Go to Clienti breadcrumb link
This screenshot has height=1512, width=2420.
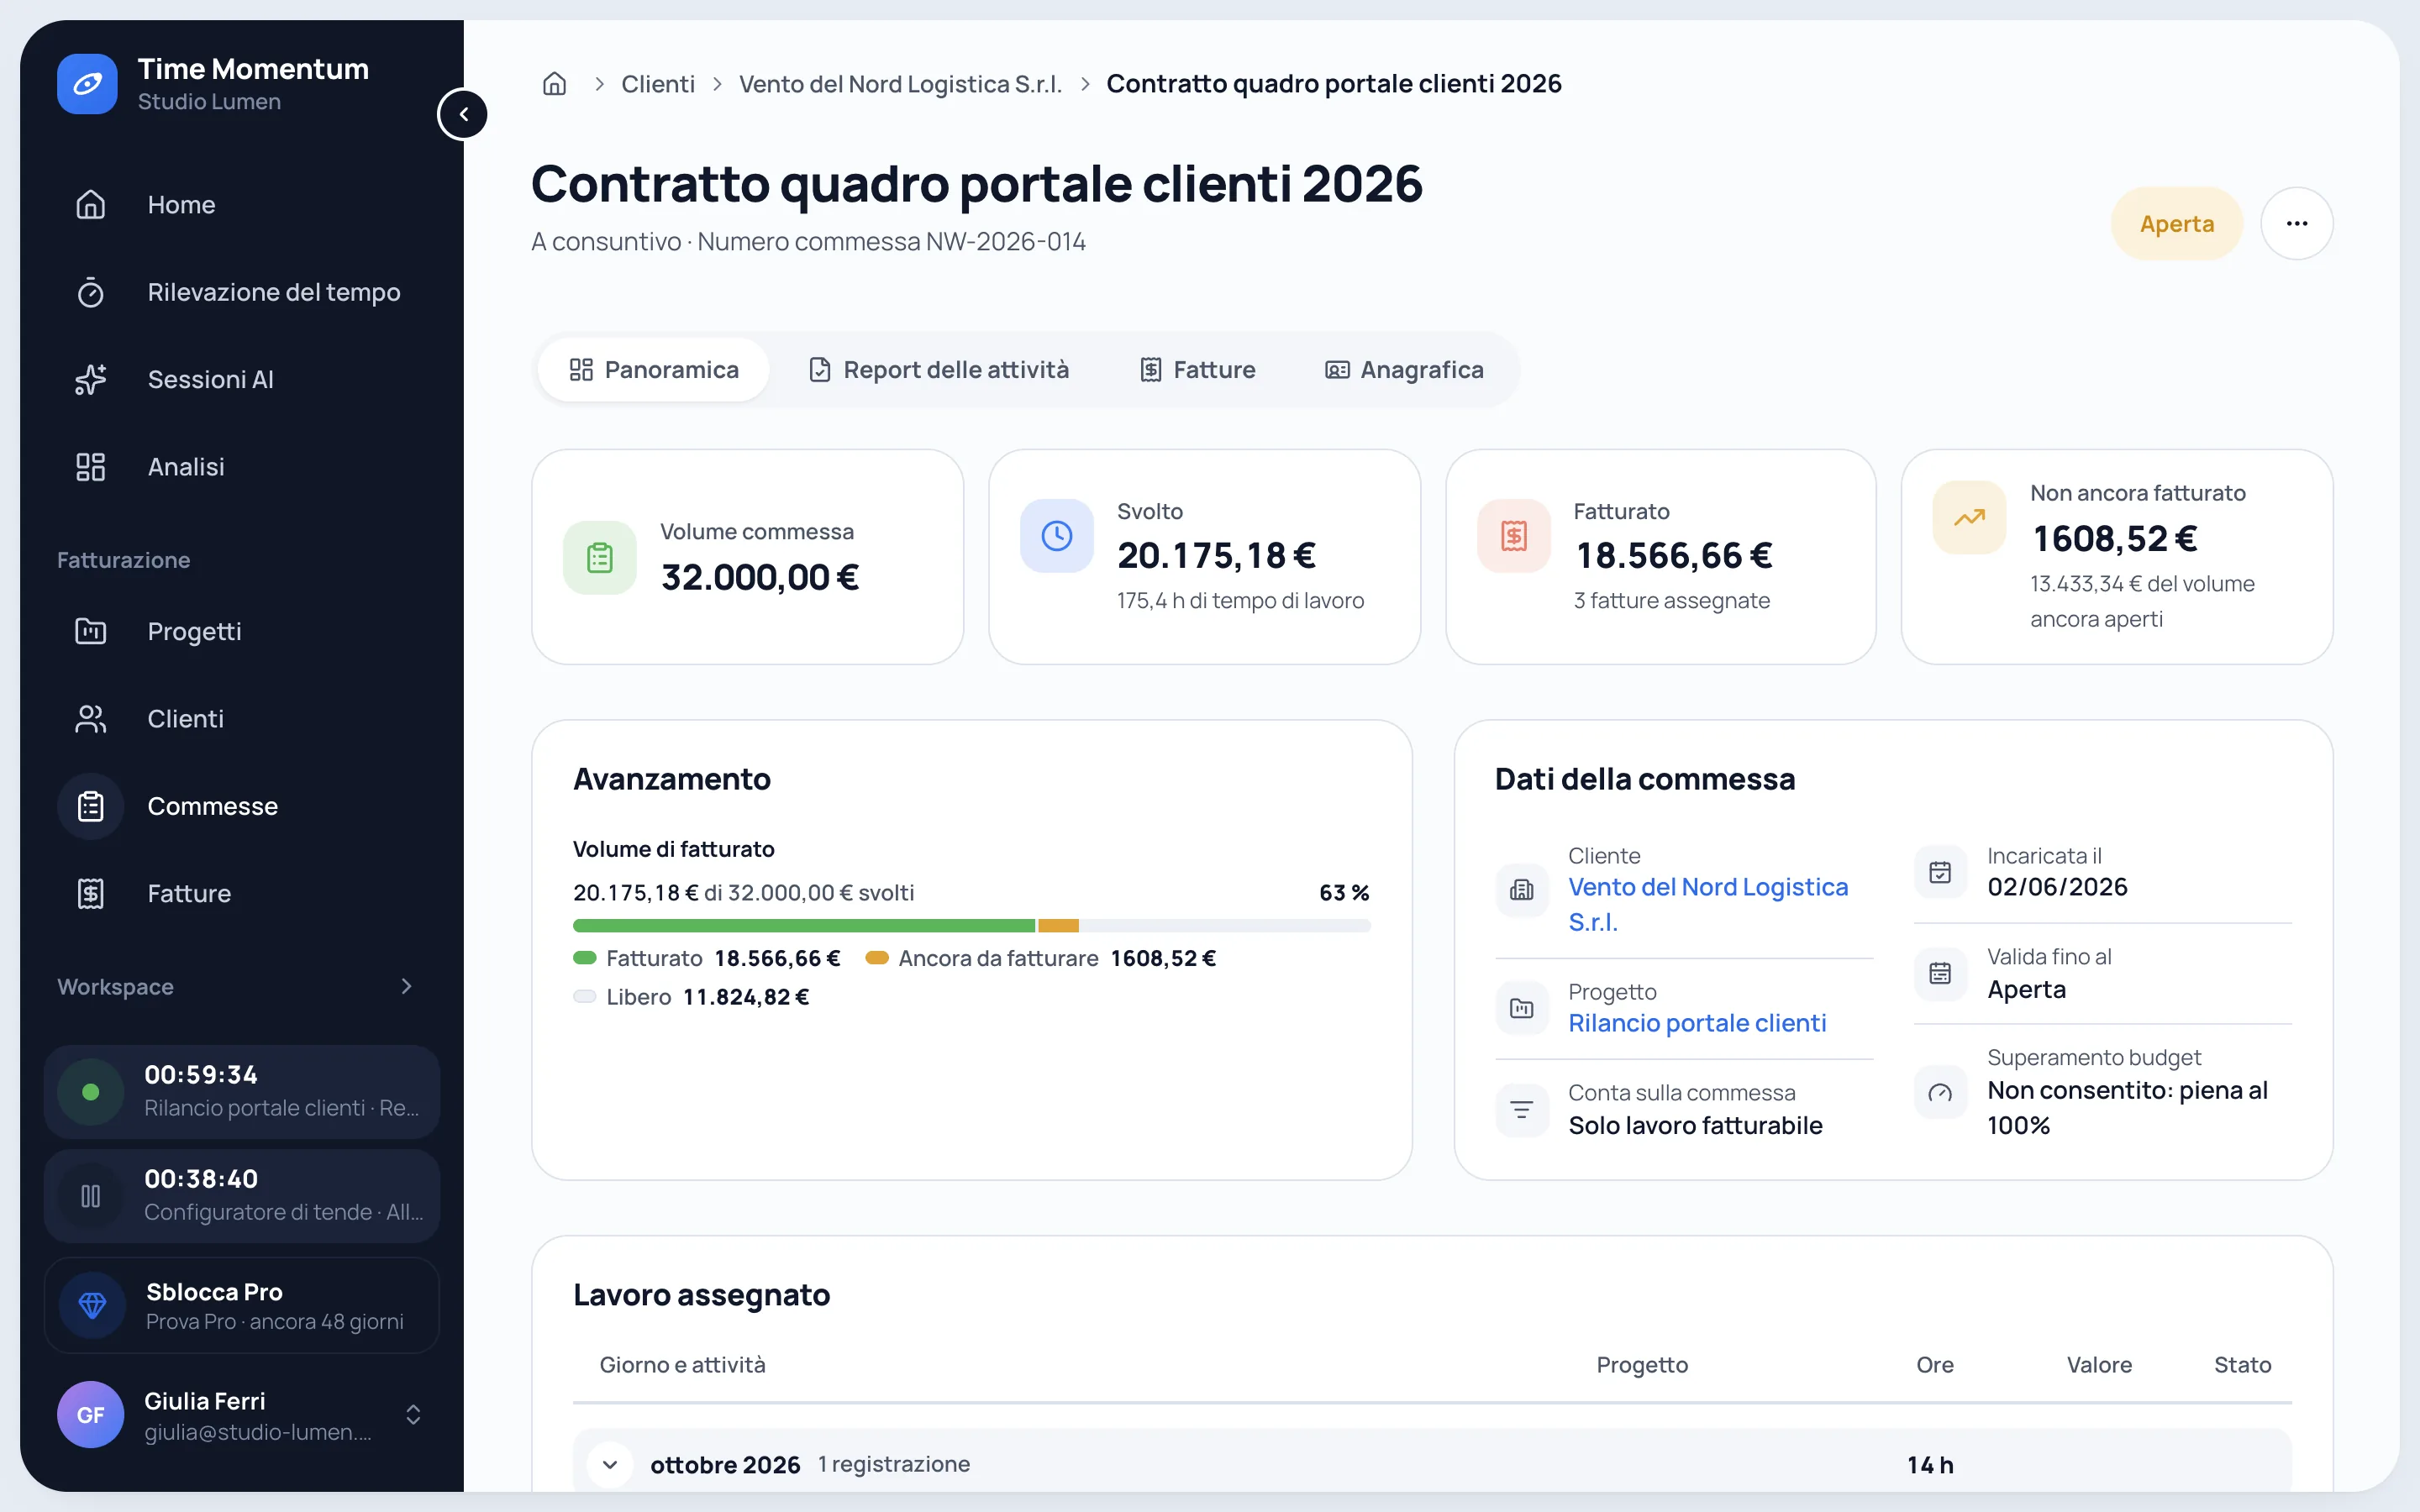tap(658, 84)
